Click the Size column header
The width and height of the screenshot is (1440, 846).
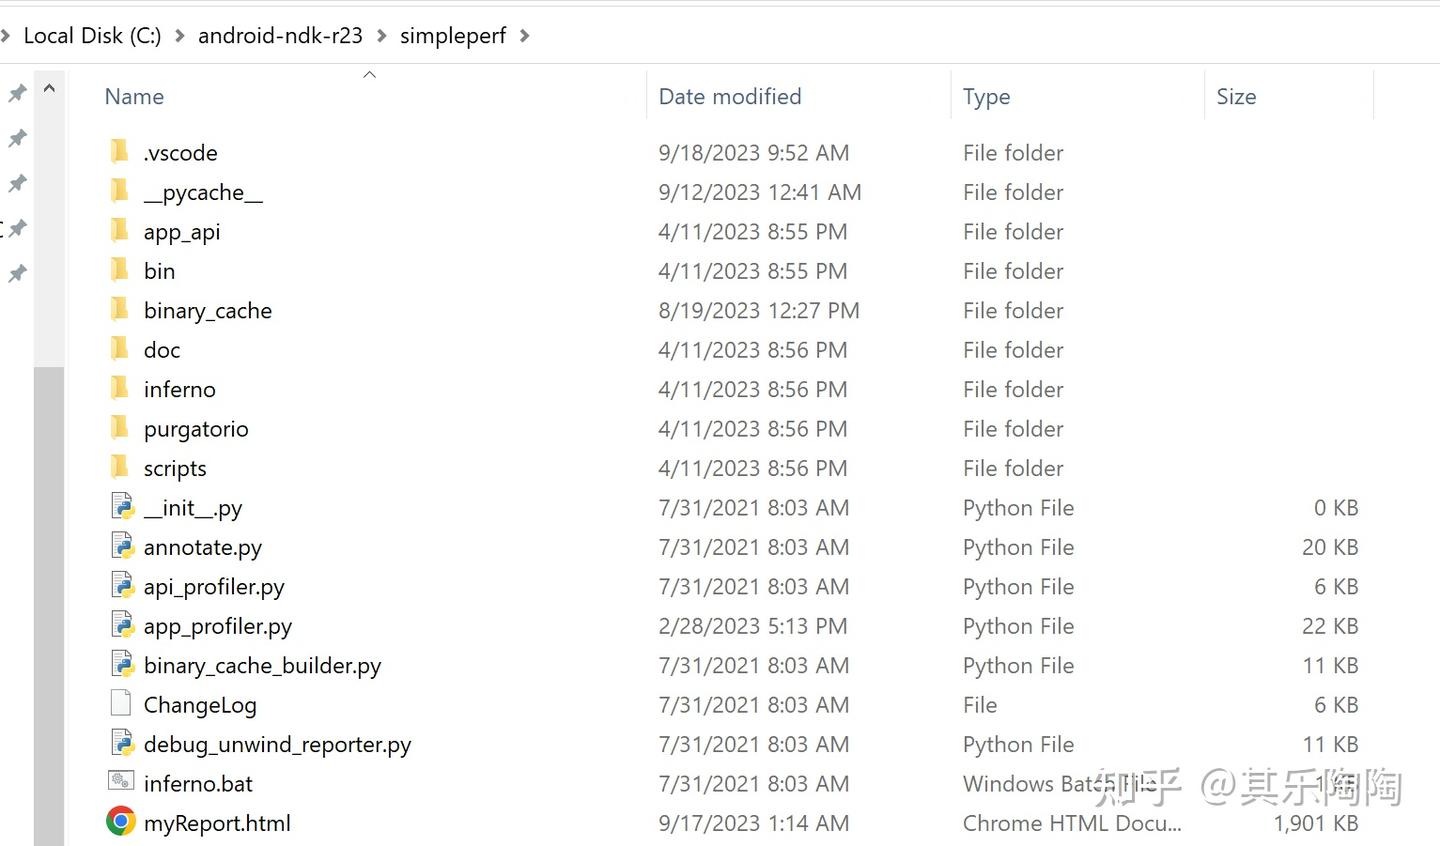point(1236,97)
